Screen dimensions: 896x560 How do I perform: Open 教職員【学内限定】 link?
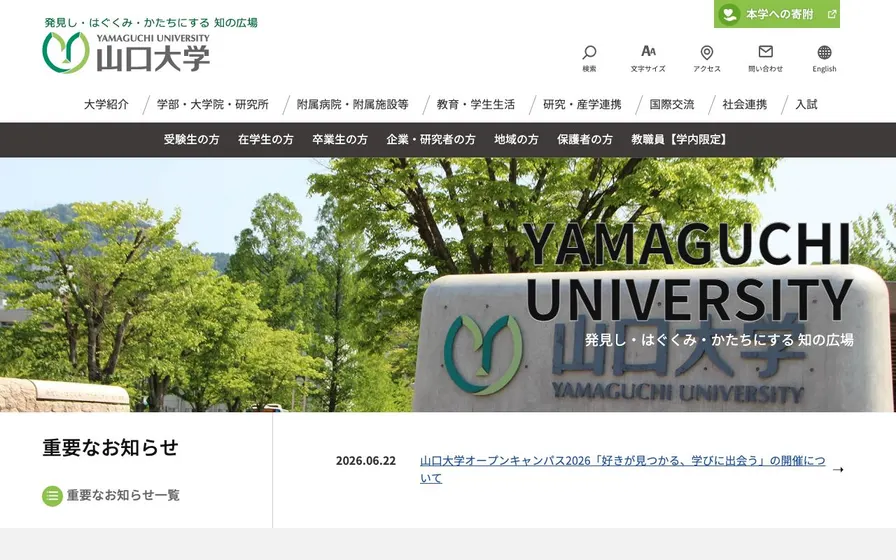coord(679,139)
